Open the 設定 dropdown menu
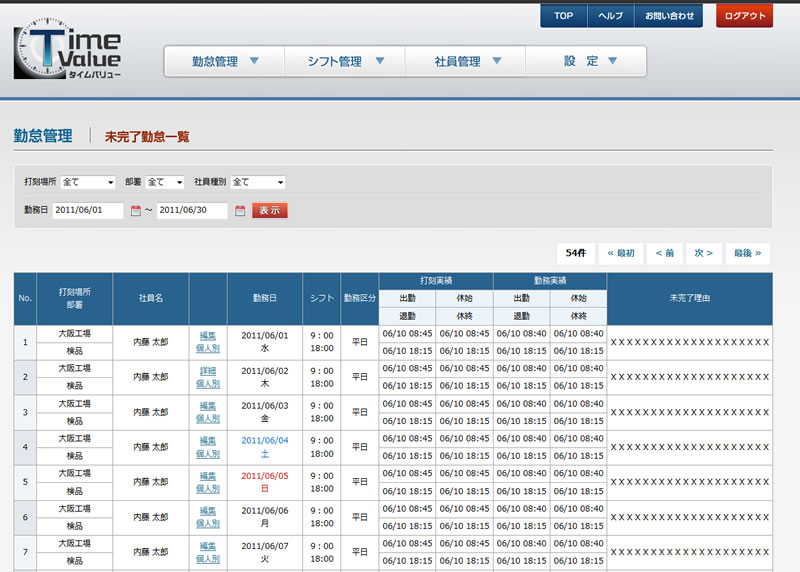Screen dimensions: 800x572 [x=586, y=61]
